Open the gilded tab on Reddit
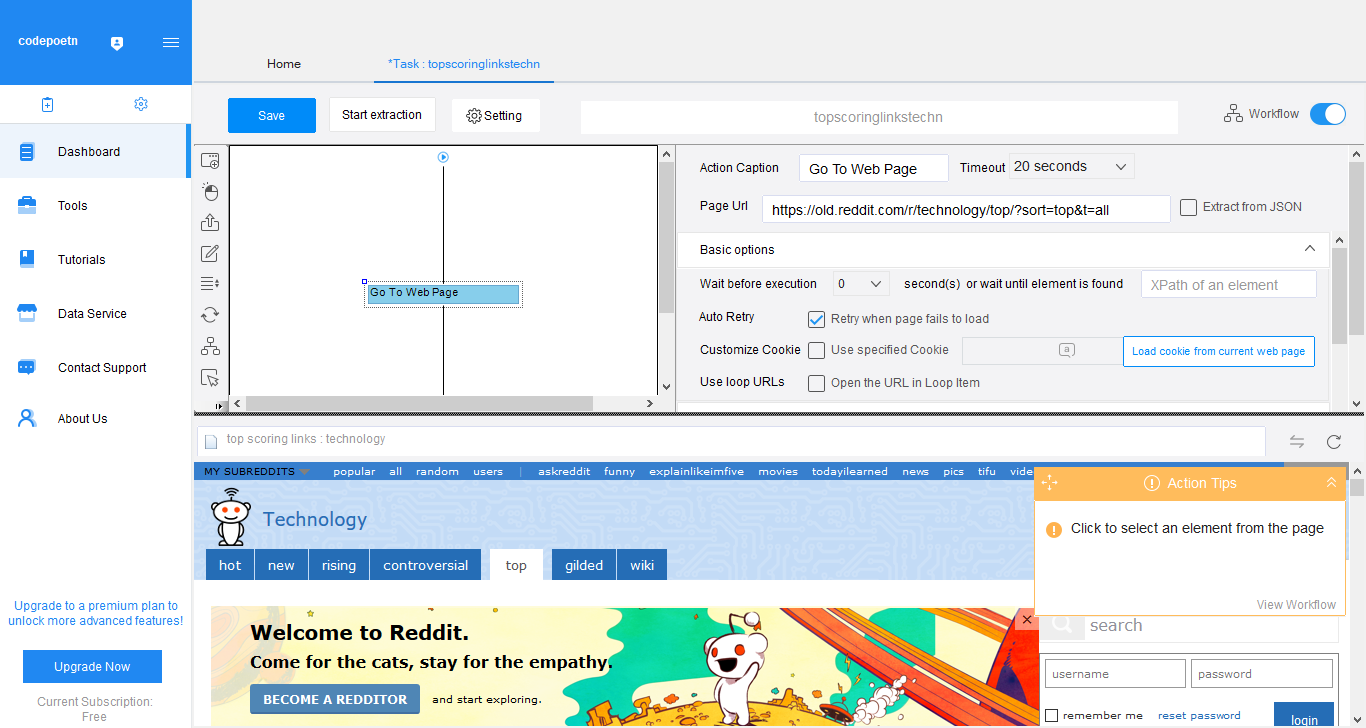Screen dimensions: 1366x728 [584, 565]
